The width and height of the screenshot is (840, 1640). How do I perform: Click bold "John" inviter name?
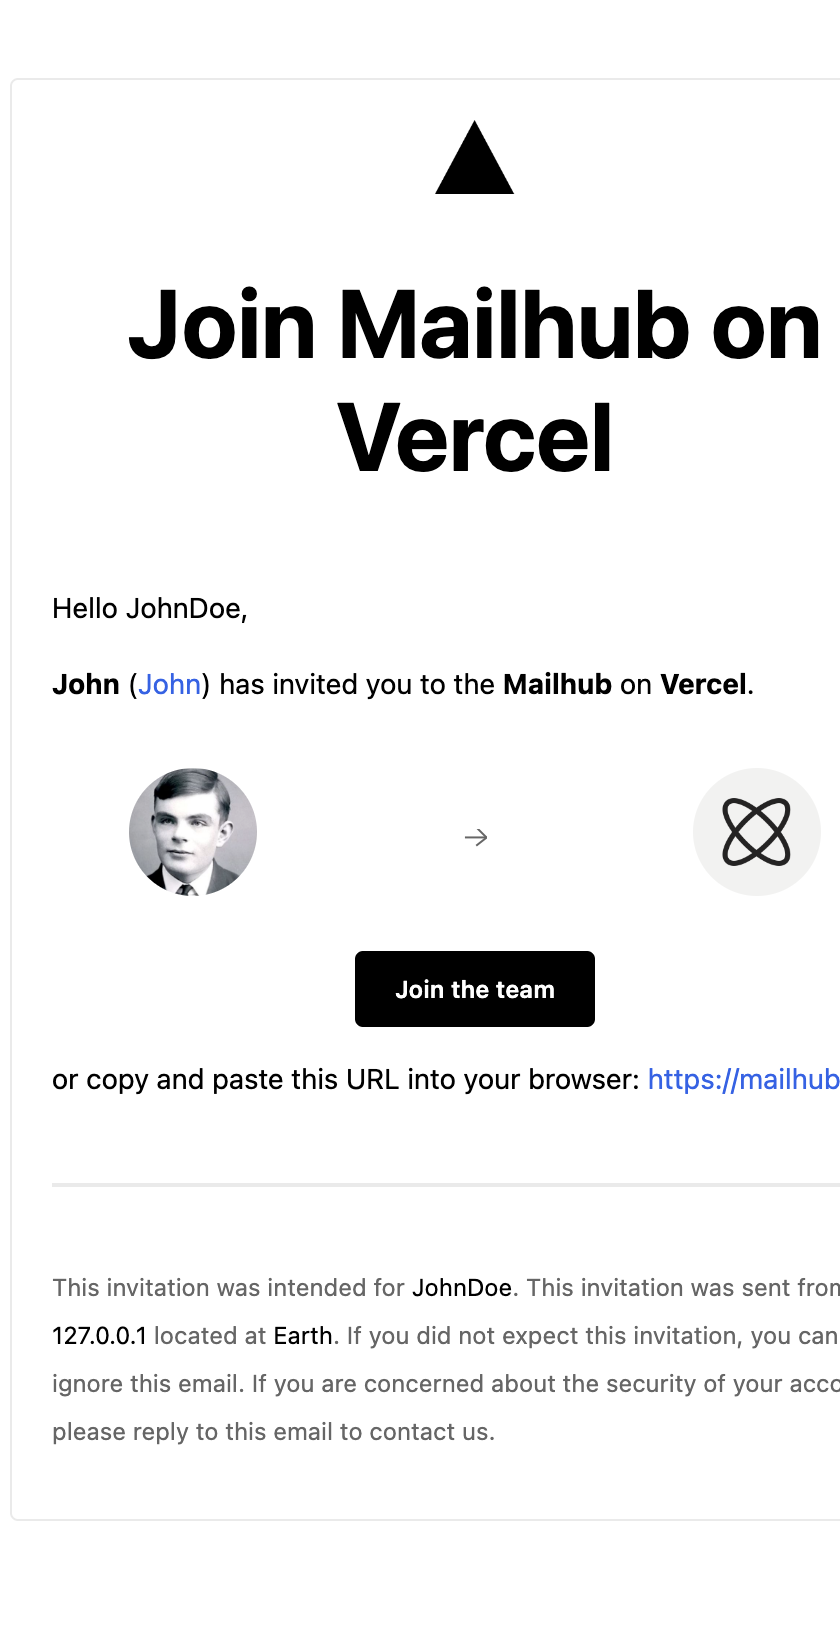click(86, 684)
